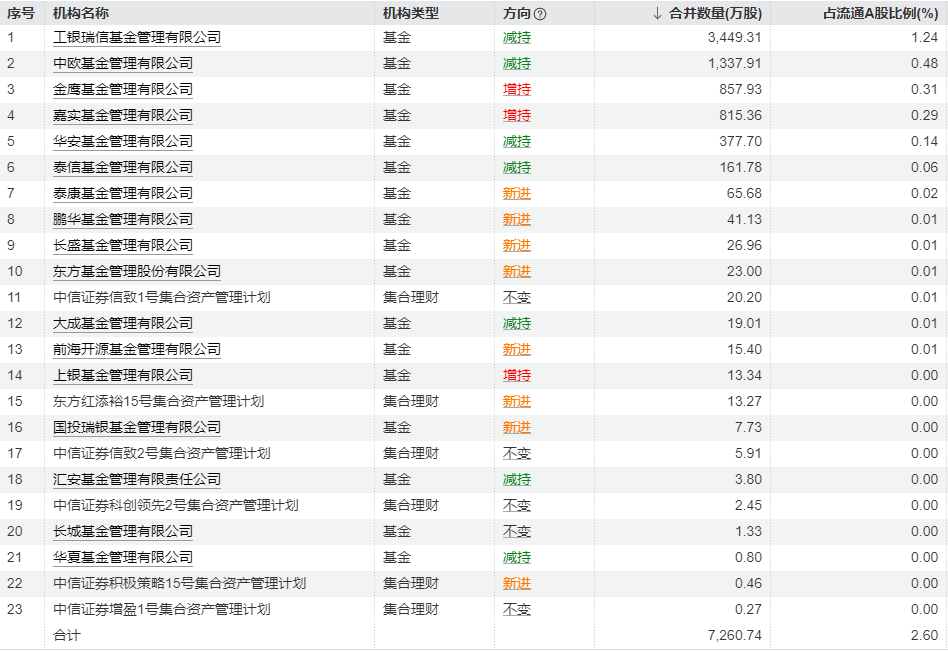Open 上银基金管理有限公司 link

(123, 376)
